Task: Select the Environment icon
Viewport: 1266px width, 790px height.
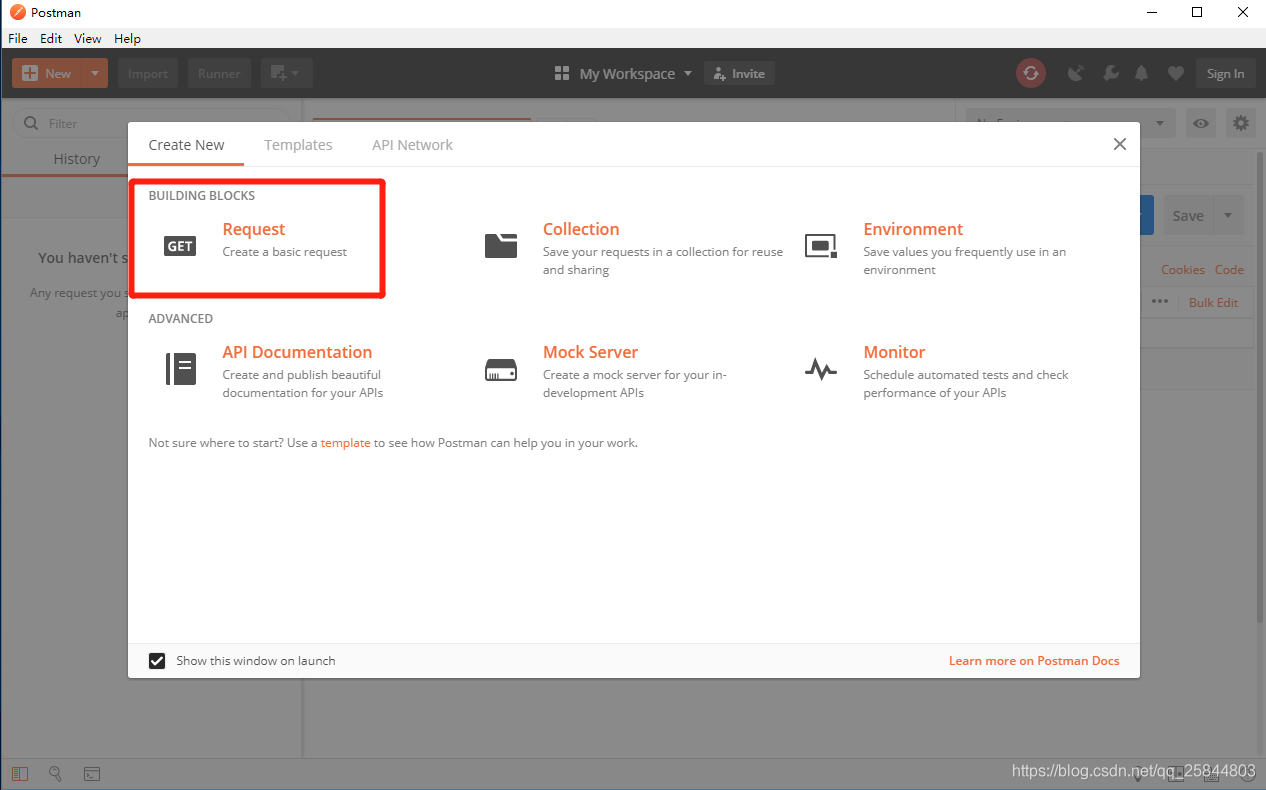Action: pos(821,246)
